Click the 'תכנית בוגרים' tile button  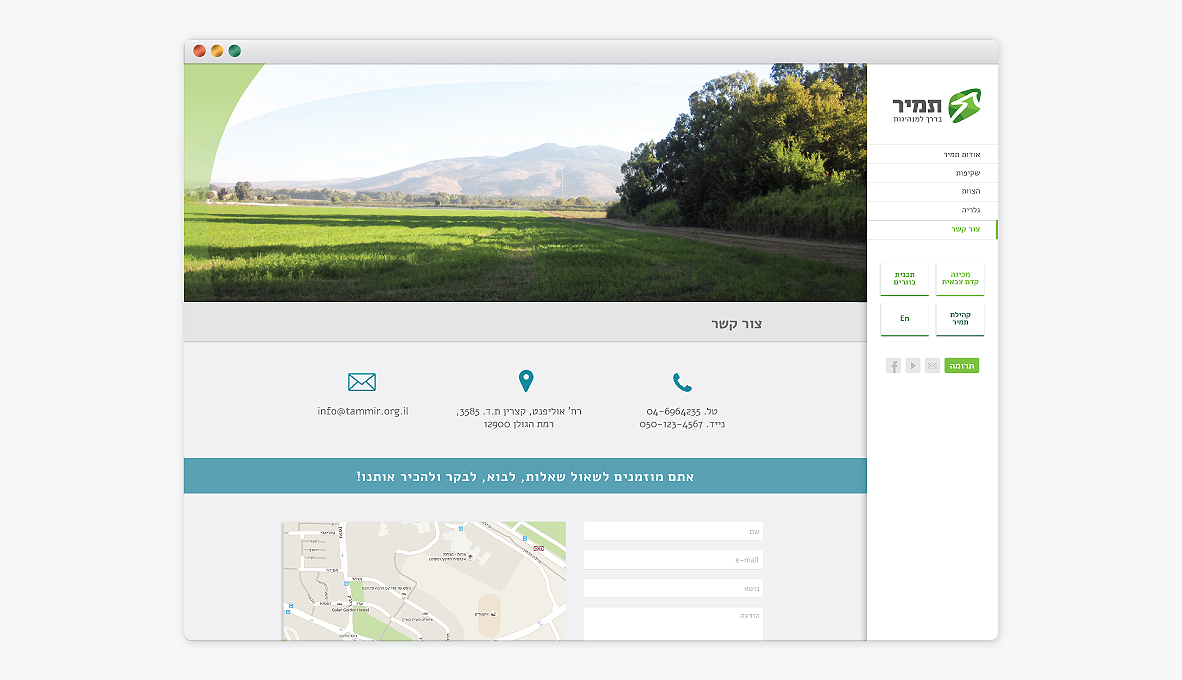coord(905,279)
